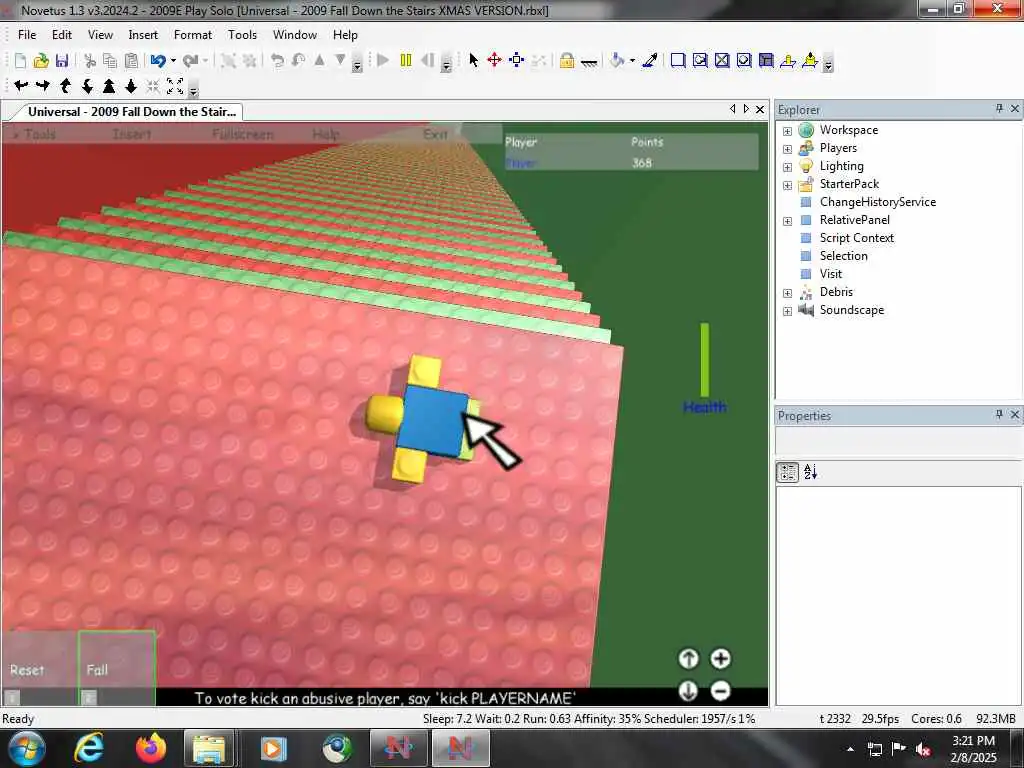Expand the RelativePanel tree node
This screenshot has width=1024, height=768.
(787, 221)
